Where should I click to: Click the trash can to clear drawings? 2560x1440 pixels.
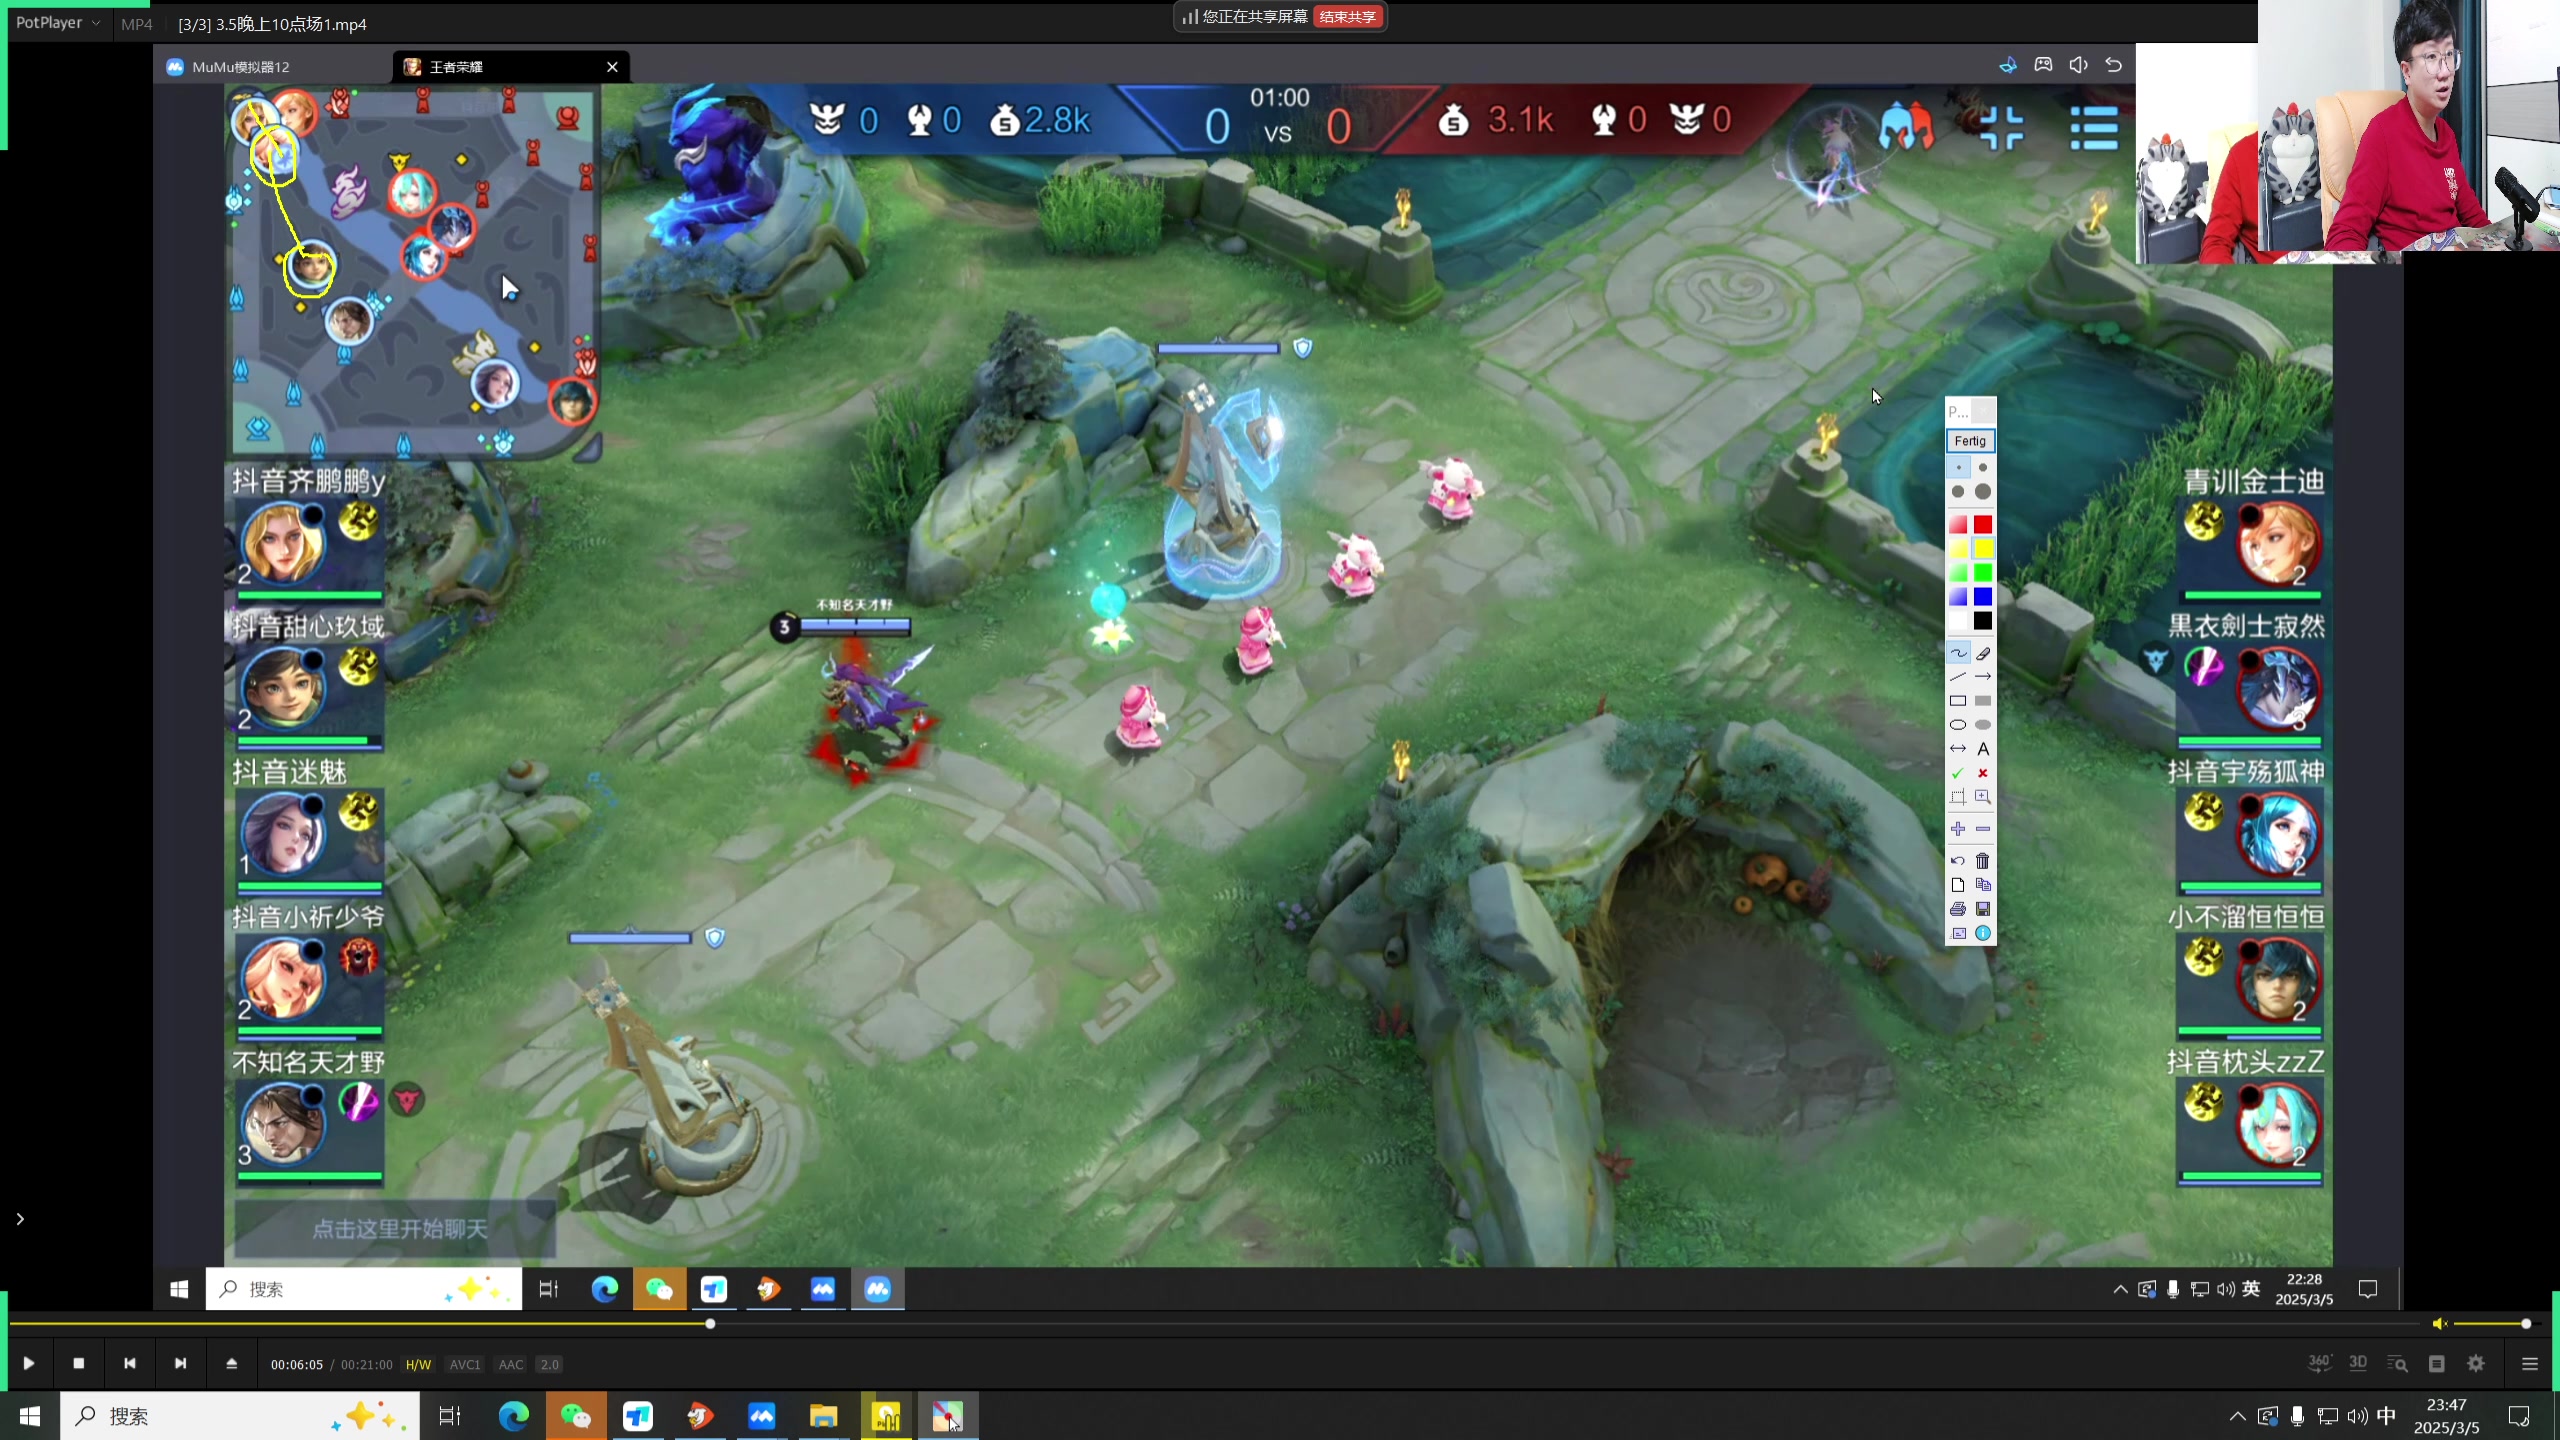[x=1983, y=861]
